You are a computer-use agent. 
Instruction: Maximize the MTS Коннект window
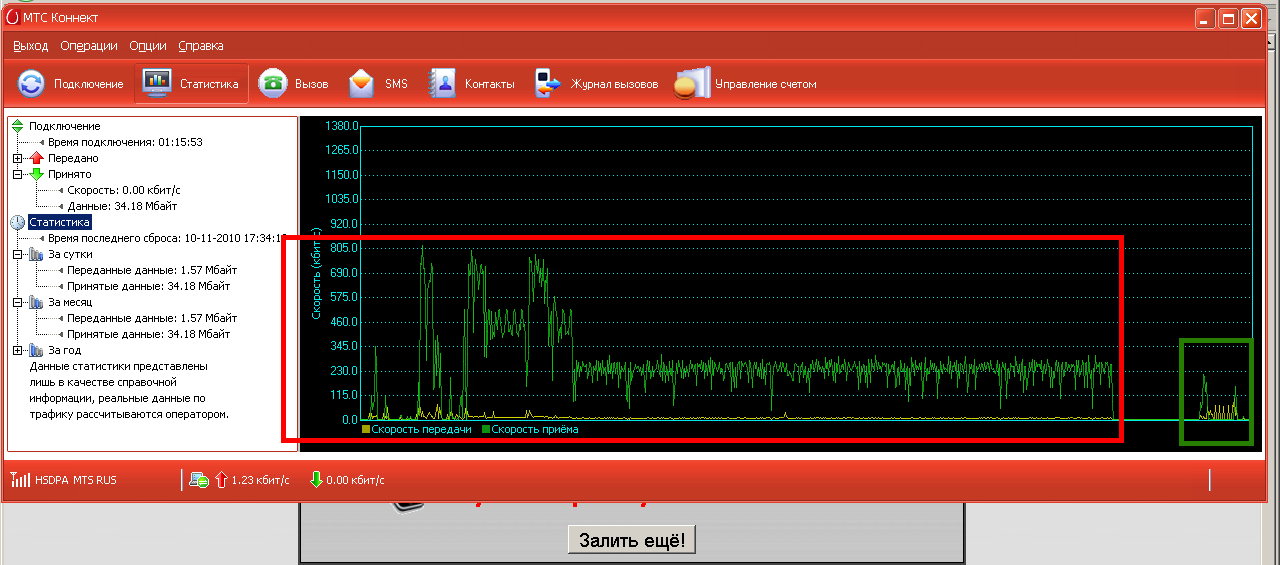(x=1230, y=18)
